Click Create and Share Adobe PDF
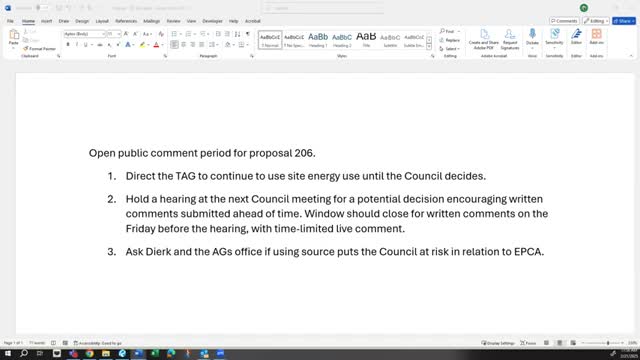The width and height of the screenshot is (640, 360). (484, 39)
